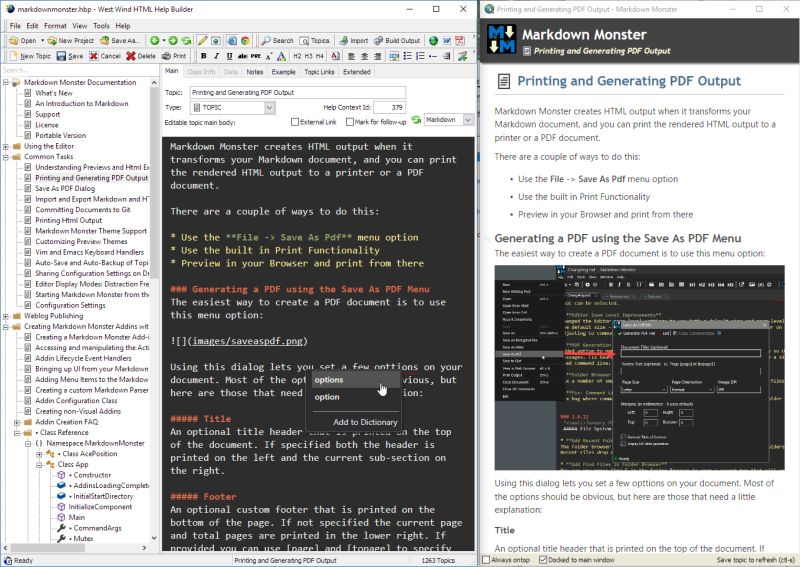The image size is (800, 567).
Task: Expand the Weblog Publishing node
Action: coord(6,316)
